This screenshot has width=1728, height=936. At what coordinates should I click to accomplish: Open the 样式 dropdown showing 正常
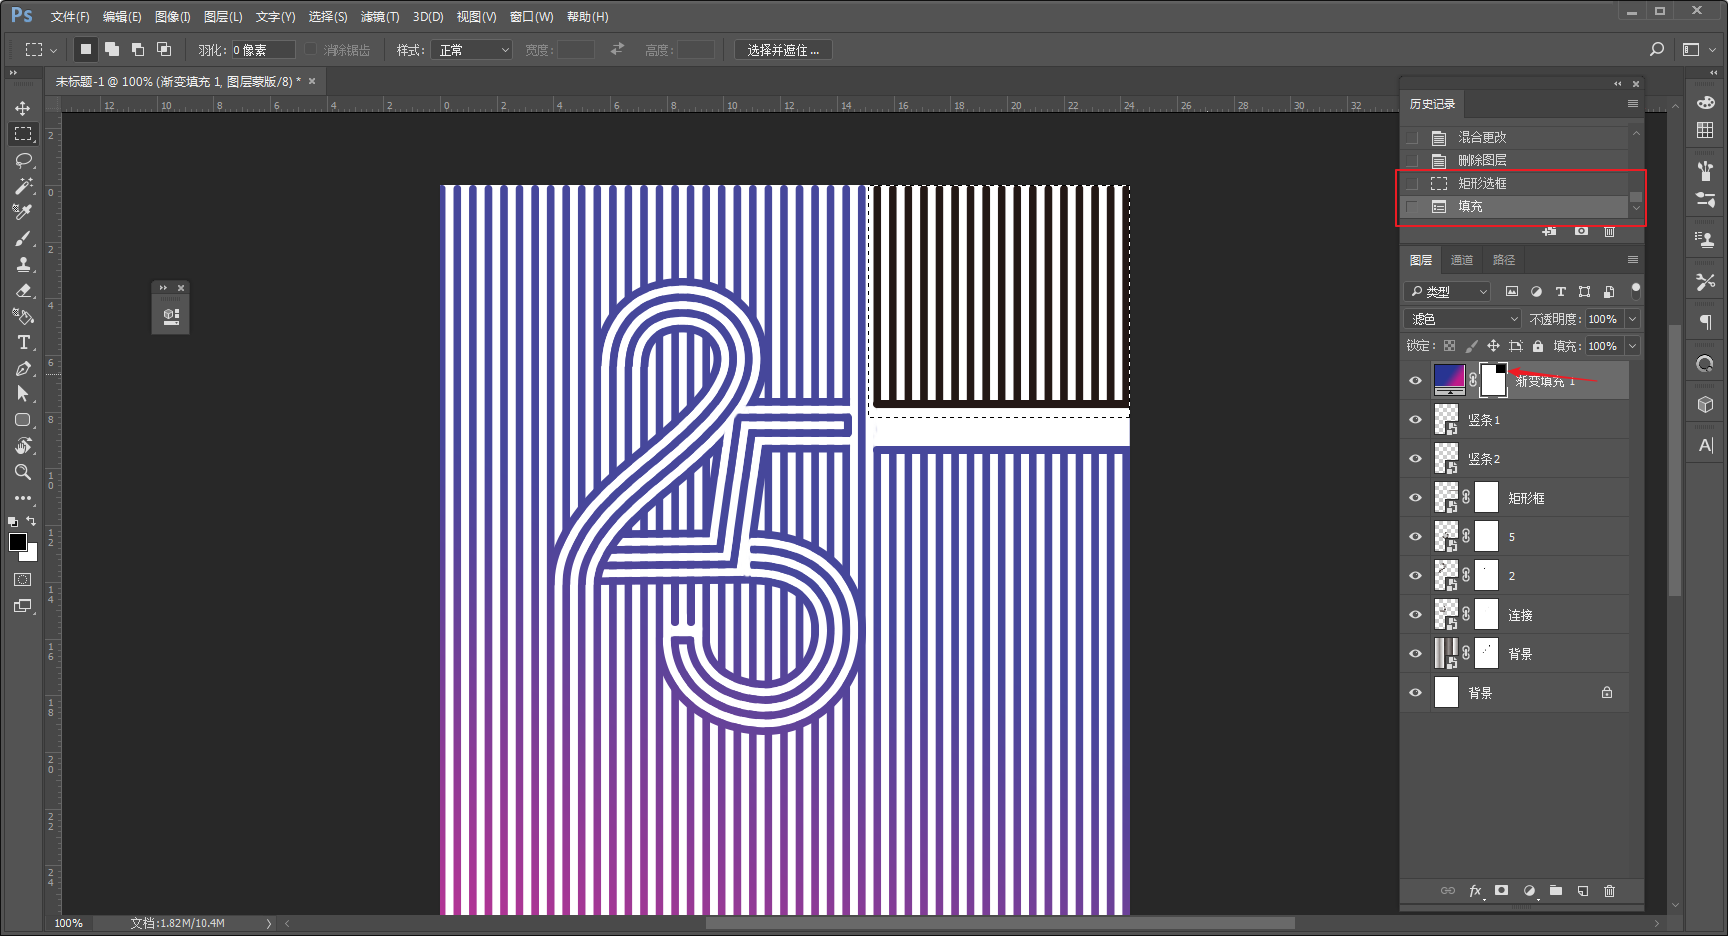coord(471,50)
